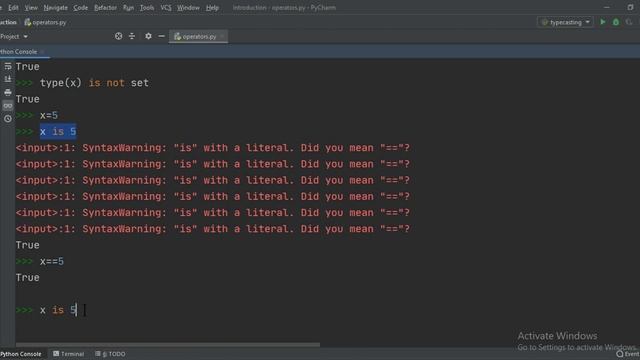Toggle show variables glasses icon
The width and height of the screenshot is (640, 360).
(8, 106)
